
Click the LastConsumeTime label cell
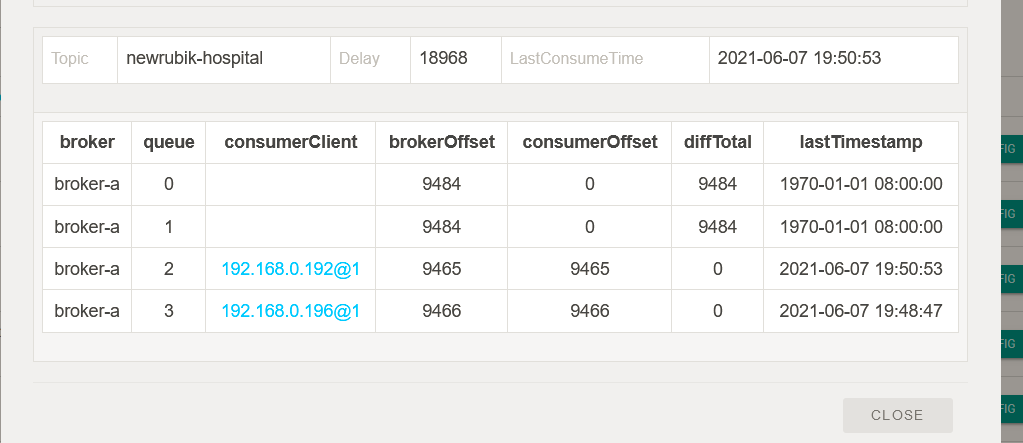point(576,59)
